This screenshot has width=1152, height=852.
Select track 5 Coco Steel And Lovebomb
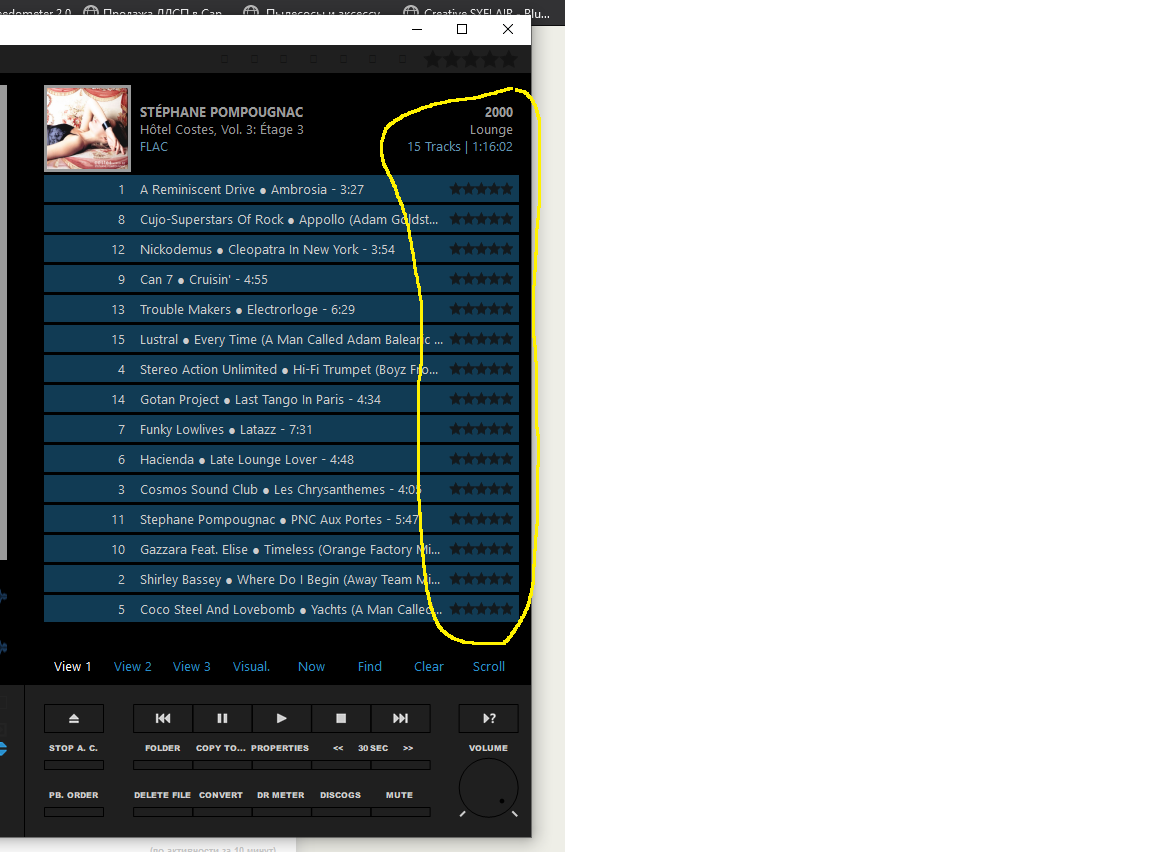281,609
